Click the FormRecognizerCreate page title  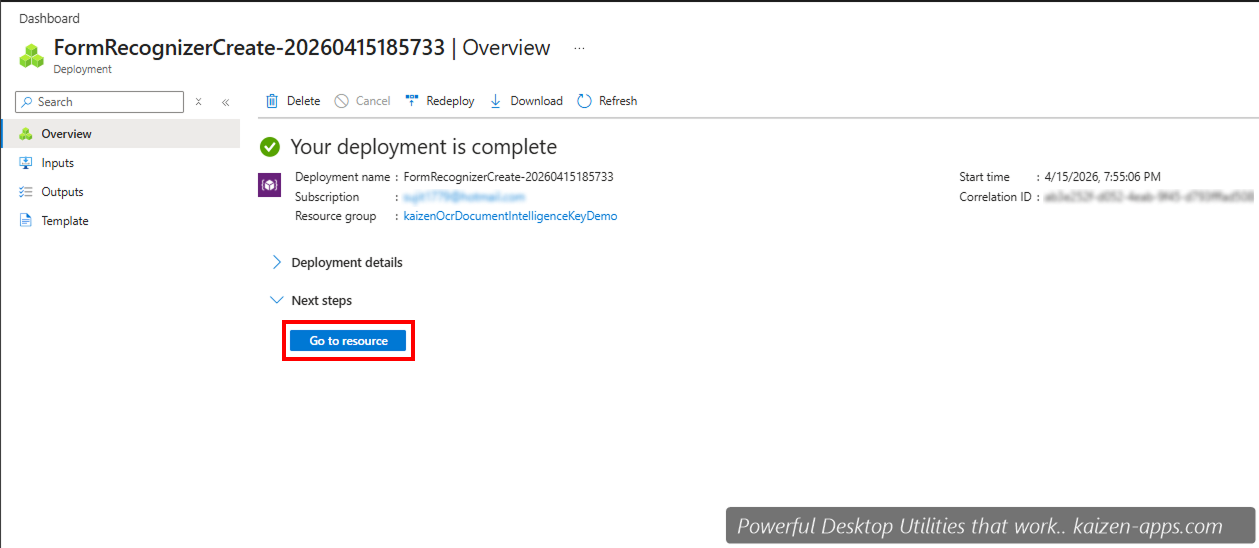coord(302,48)
